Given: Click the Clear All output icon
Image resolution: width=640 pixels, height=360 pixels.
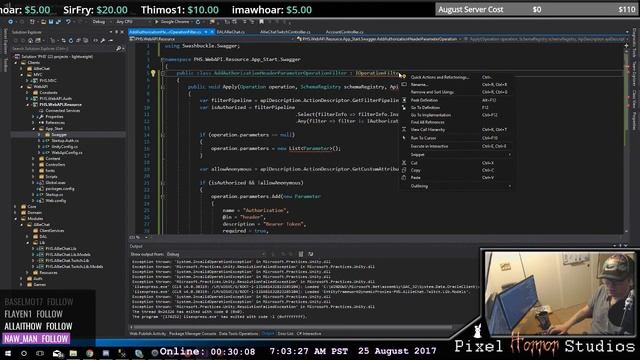Looking at the screenshot, I should (301, 254).
